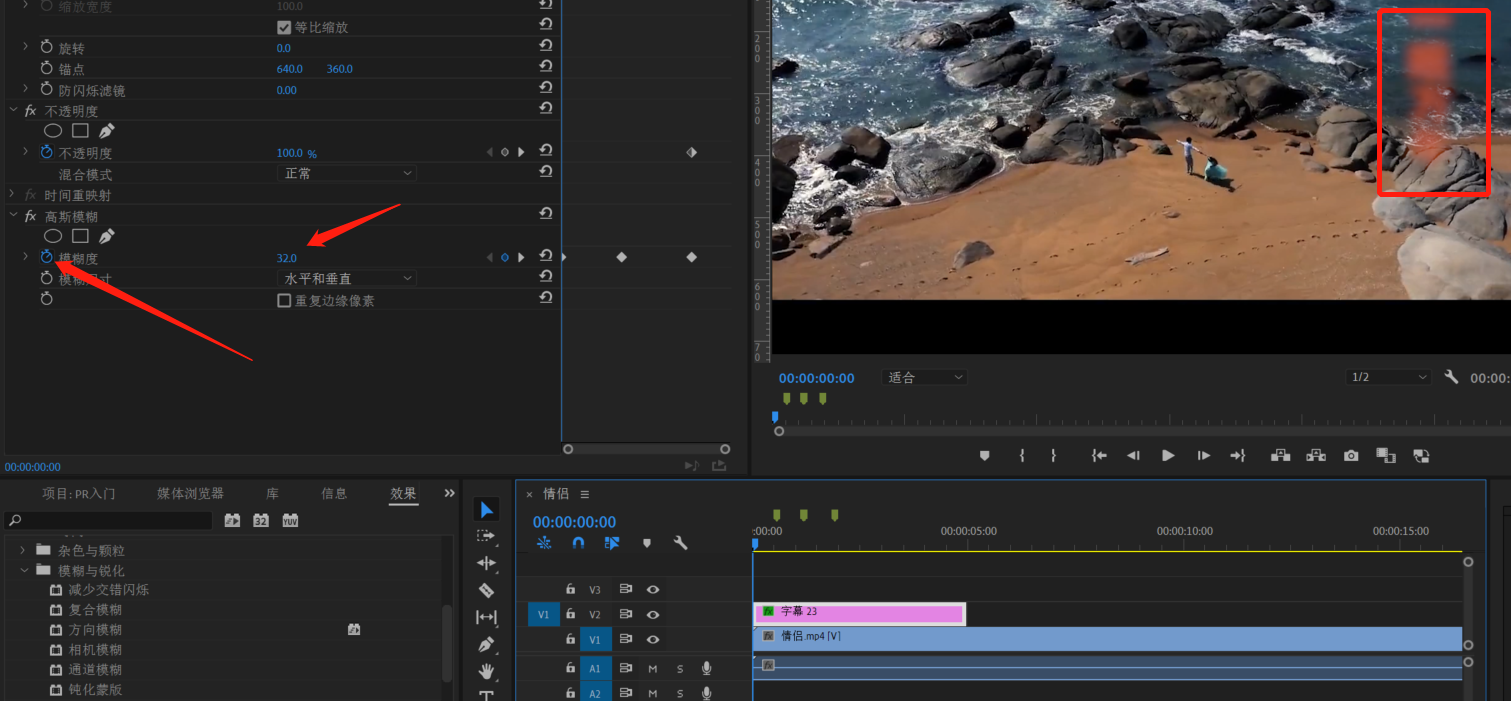The width and height of the screenshot is (1511, 701).
Task: Create rectangle mask under 高斯模糊
Action: [81, 236]
